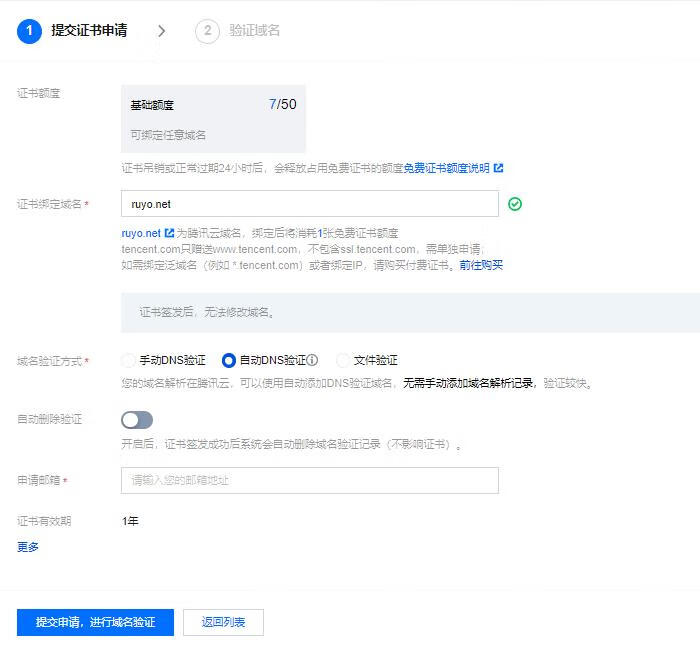Click the arrow chevron between the steps

click(161, 31)
